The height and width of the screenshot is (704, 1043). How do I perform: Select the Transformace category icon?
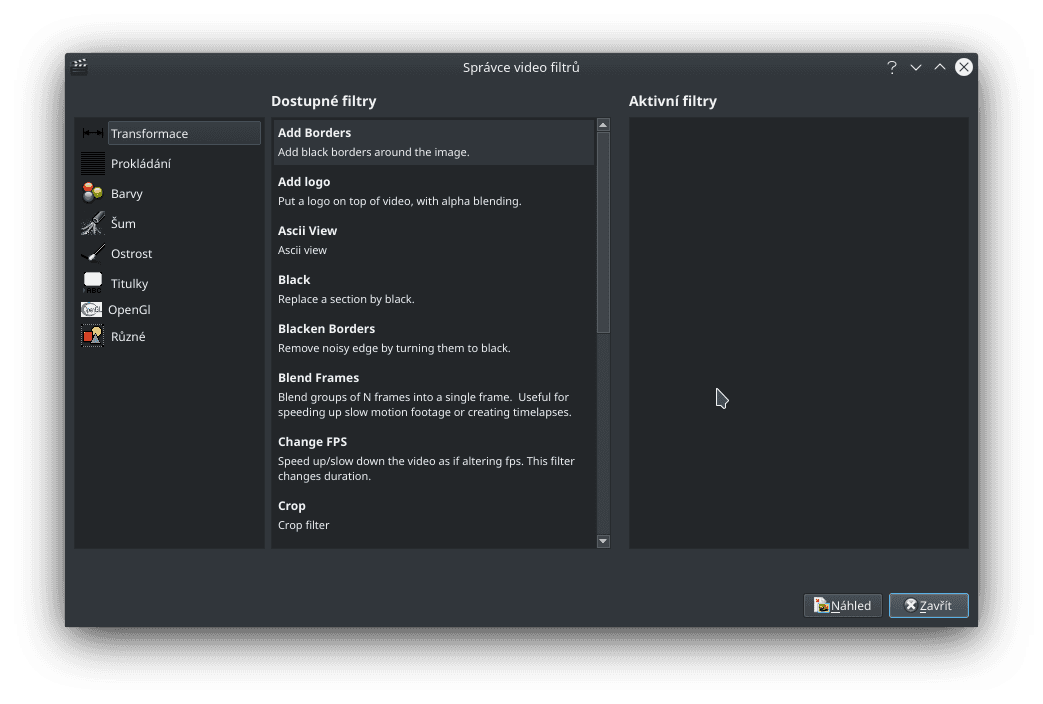pyautogui.click(x=91, y=132)
